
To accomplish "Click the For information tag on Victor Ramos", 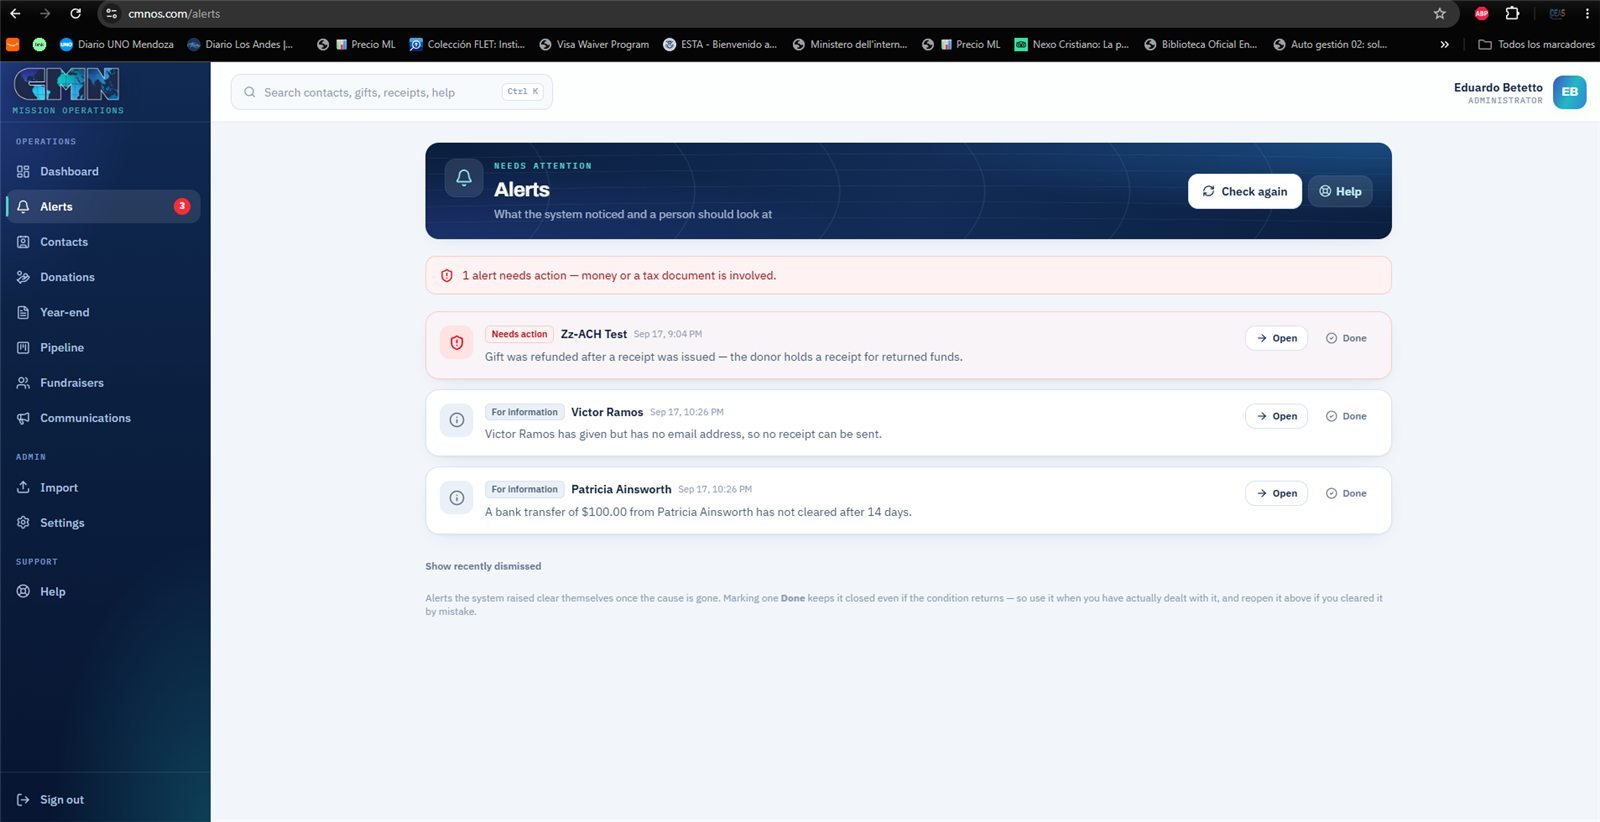I will (x=525, y=412).
